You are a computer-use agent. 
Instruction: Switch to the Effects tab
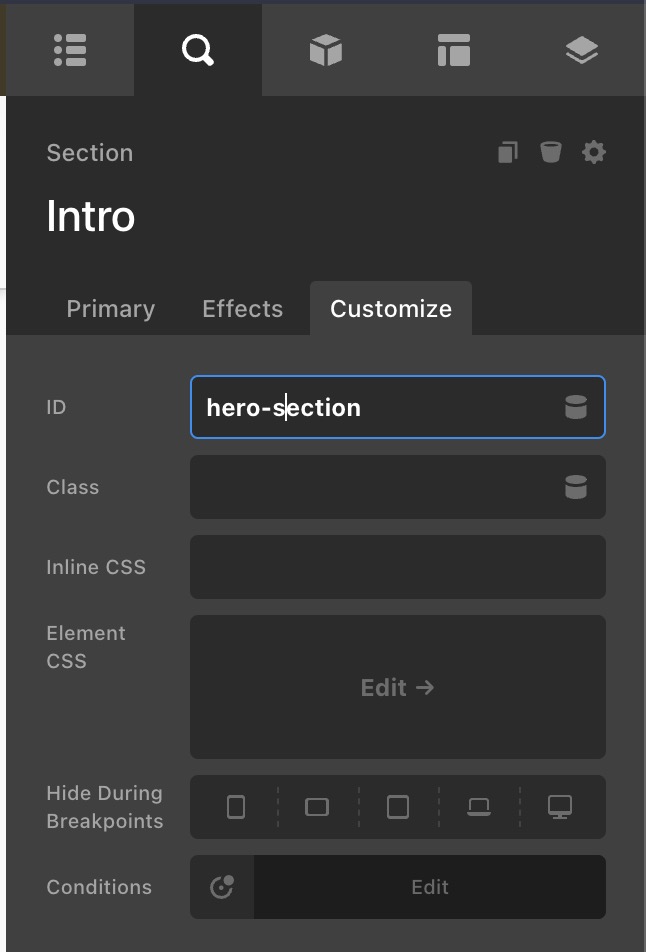pos(242,309)
